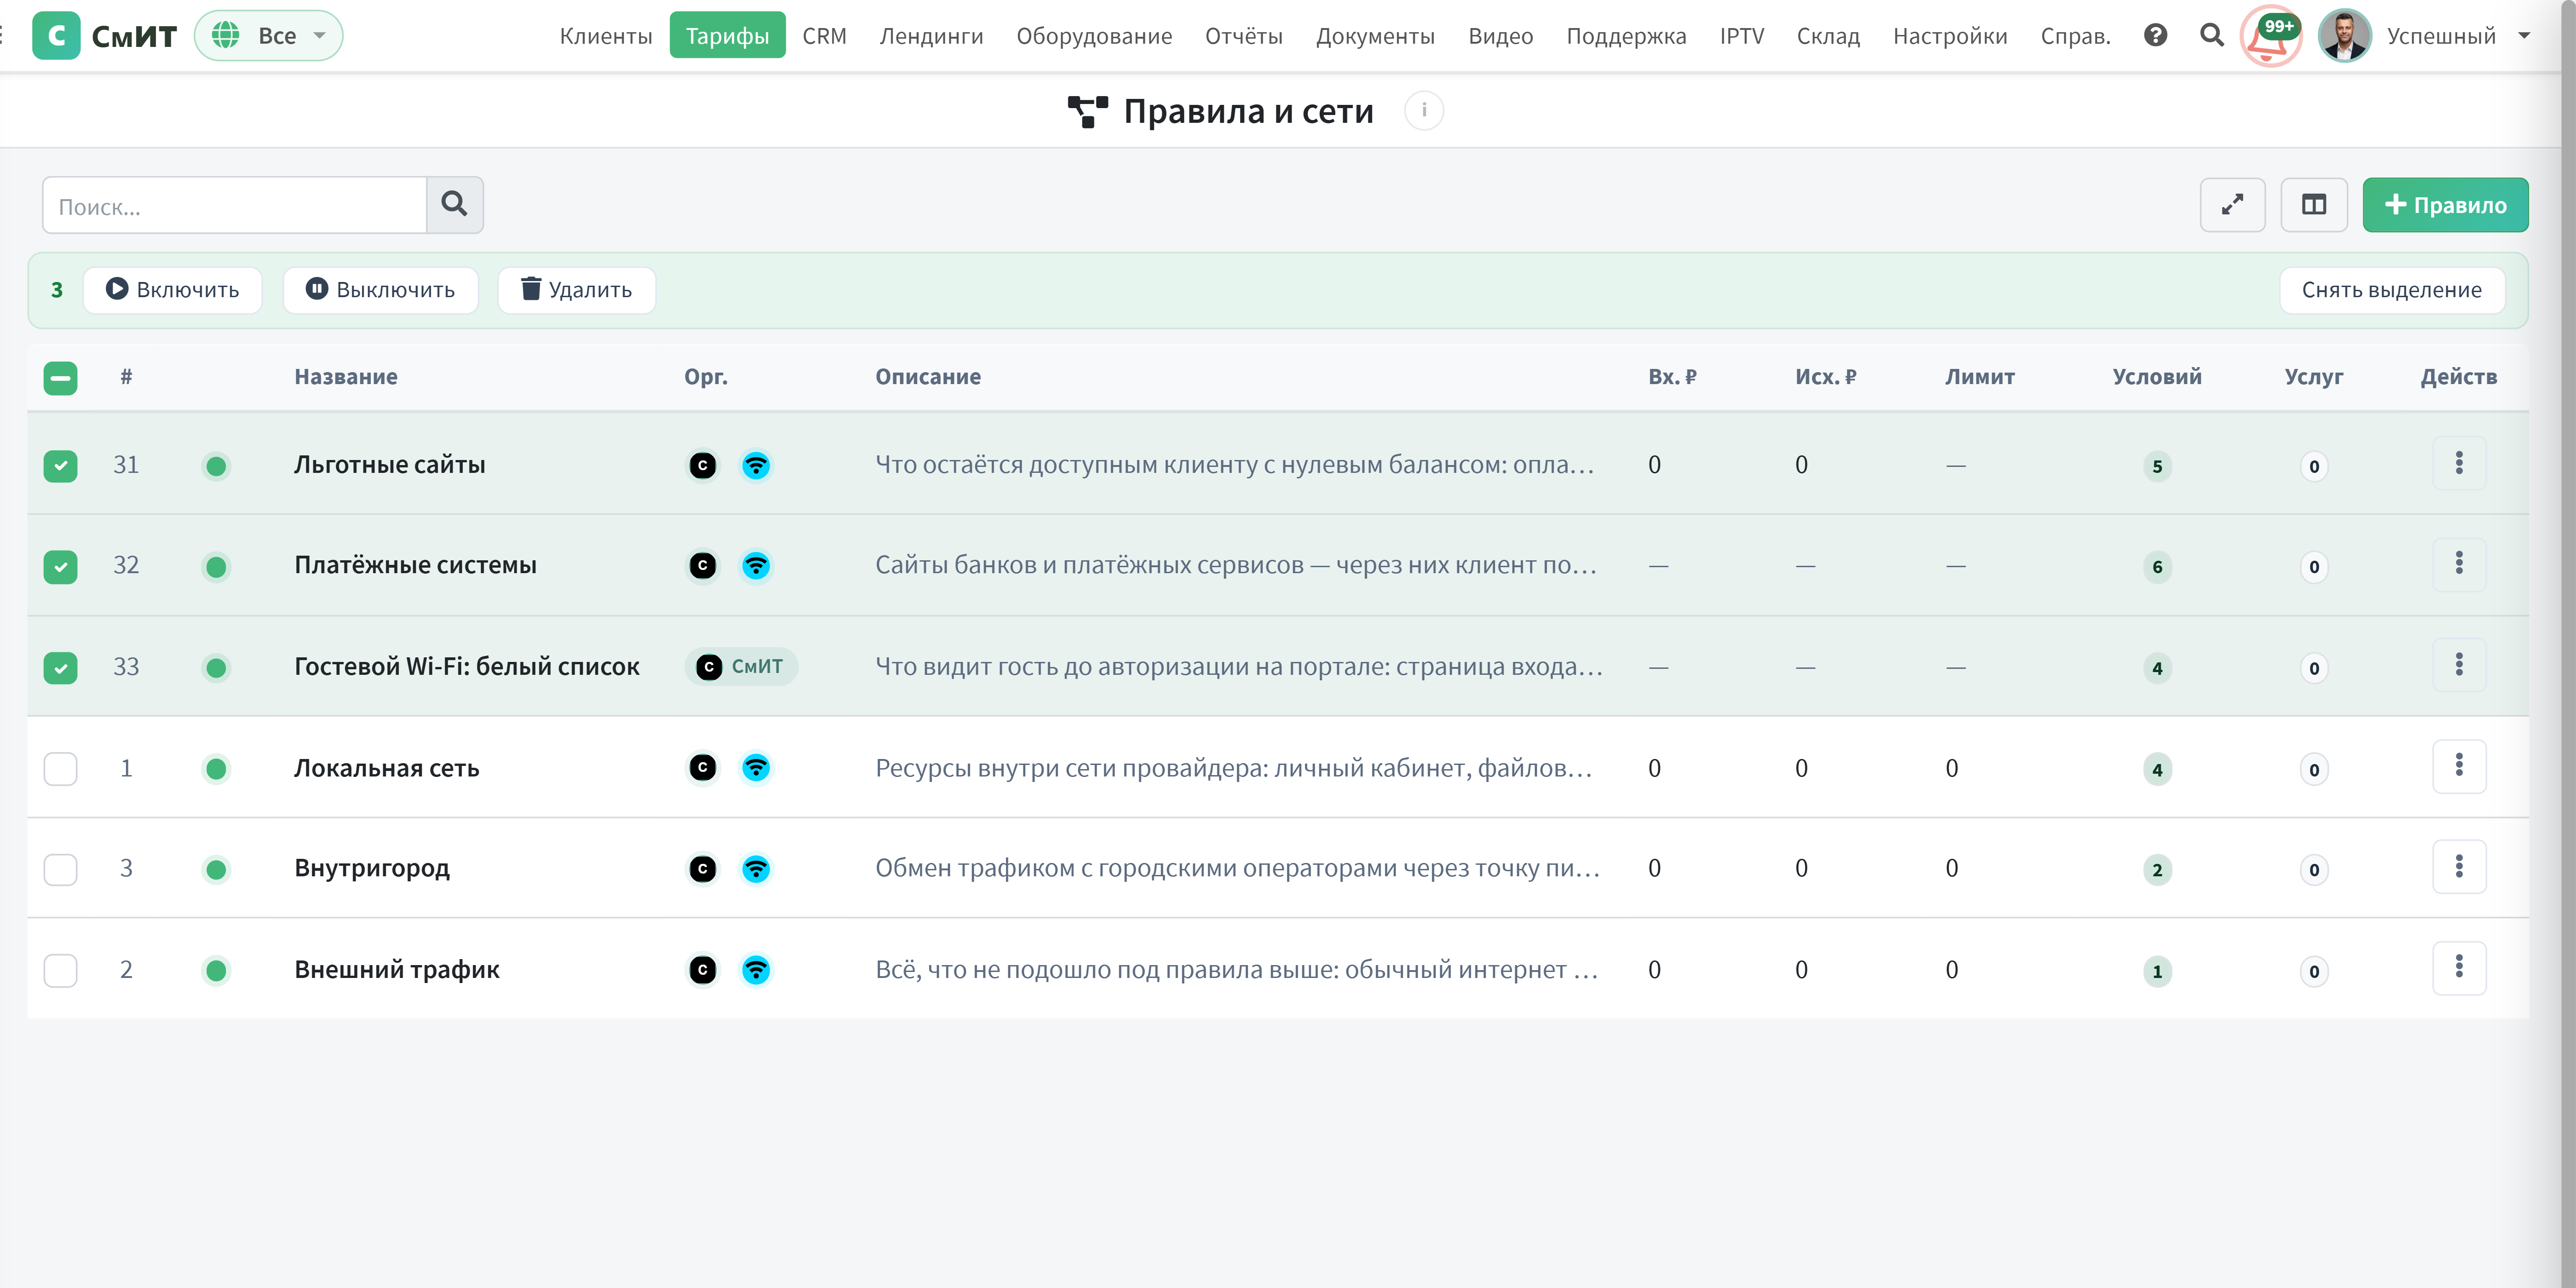Click the СмИТ org tag in row 33
The image size is (2576, 1288).
(741, 667)
